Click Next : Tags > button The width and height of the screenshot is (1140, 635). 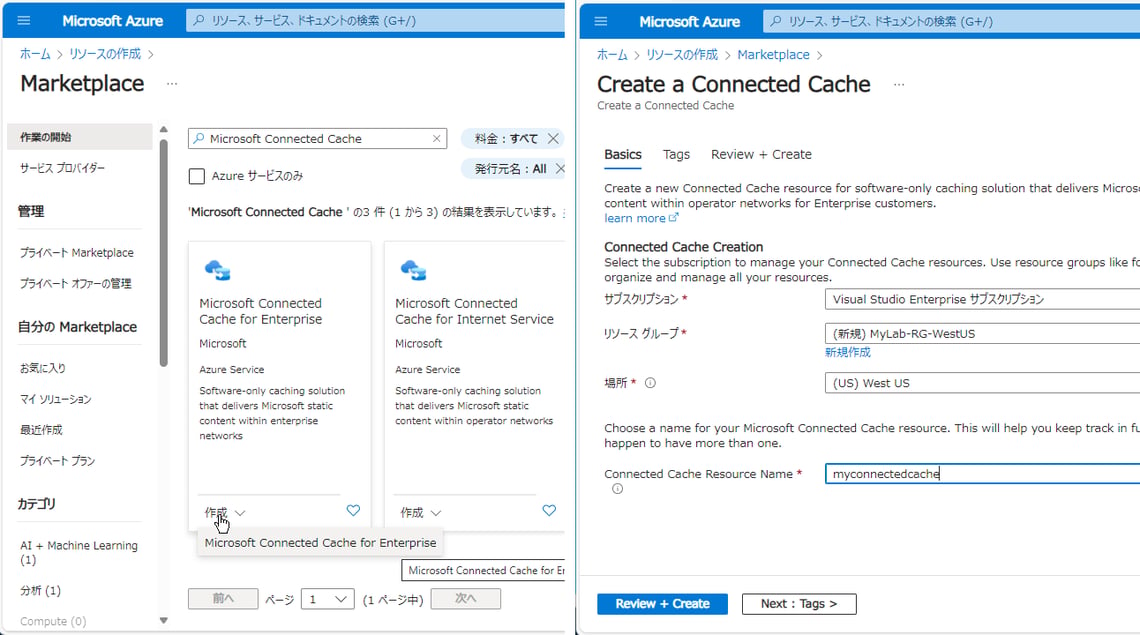[x=799, y=604]
